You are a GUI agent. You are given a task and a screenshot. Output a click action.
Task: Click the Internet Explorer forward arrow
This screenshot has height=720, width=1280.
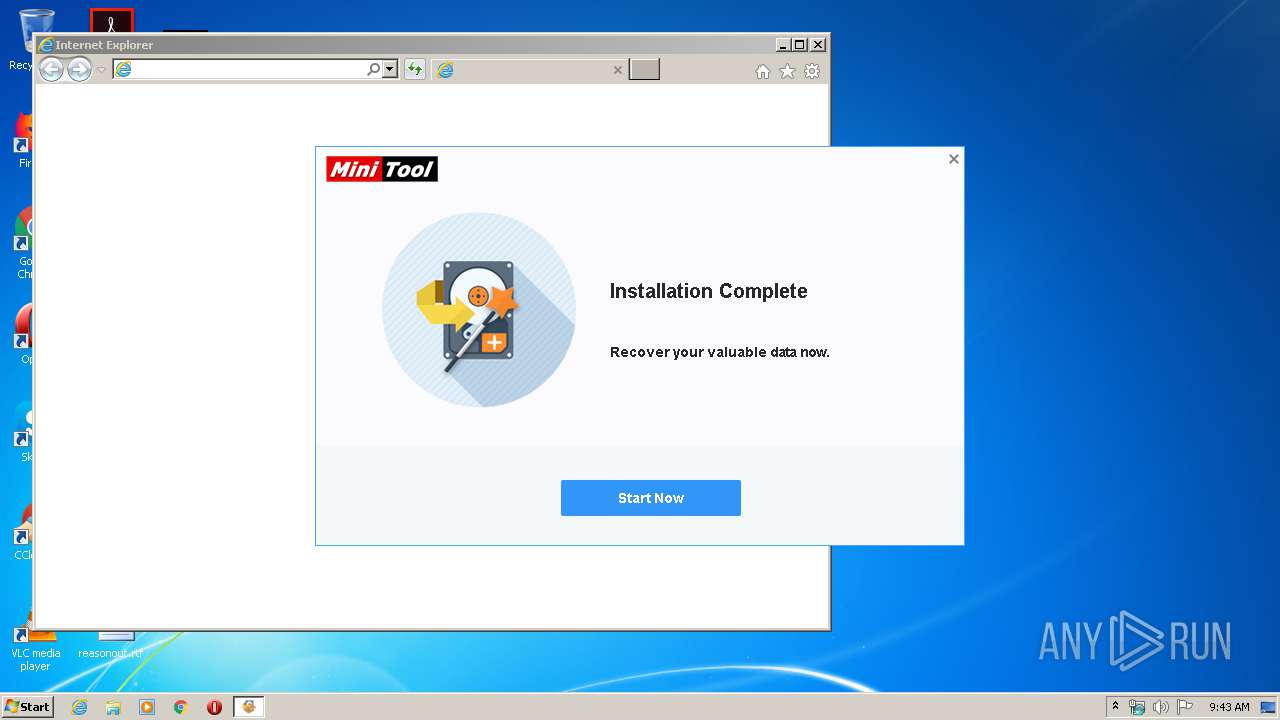coord(79,69)
